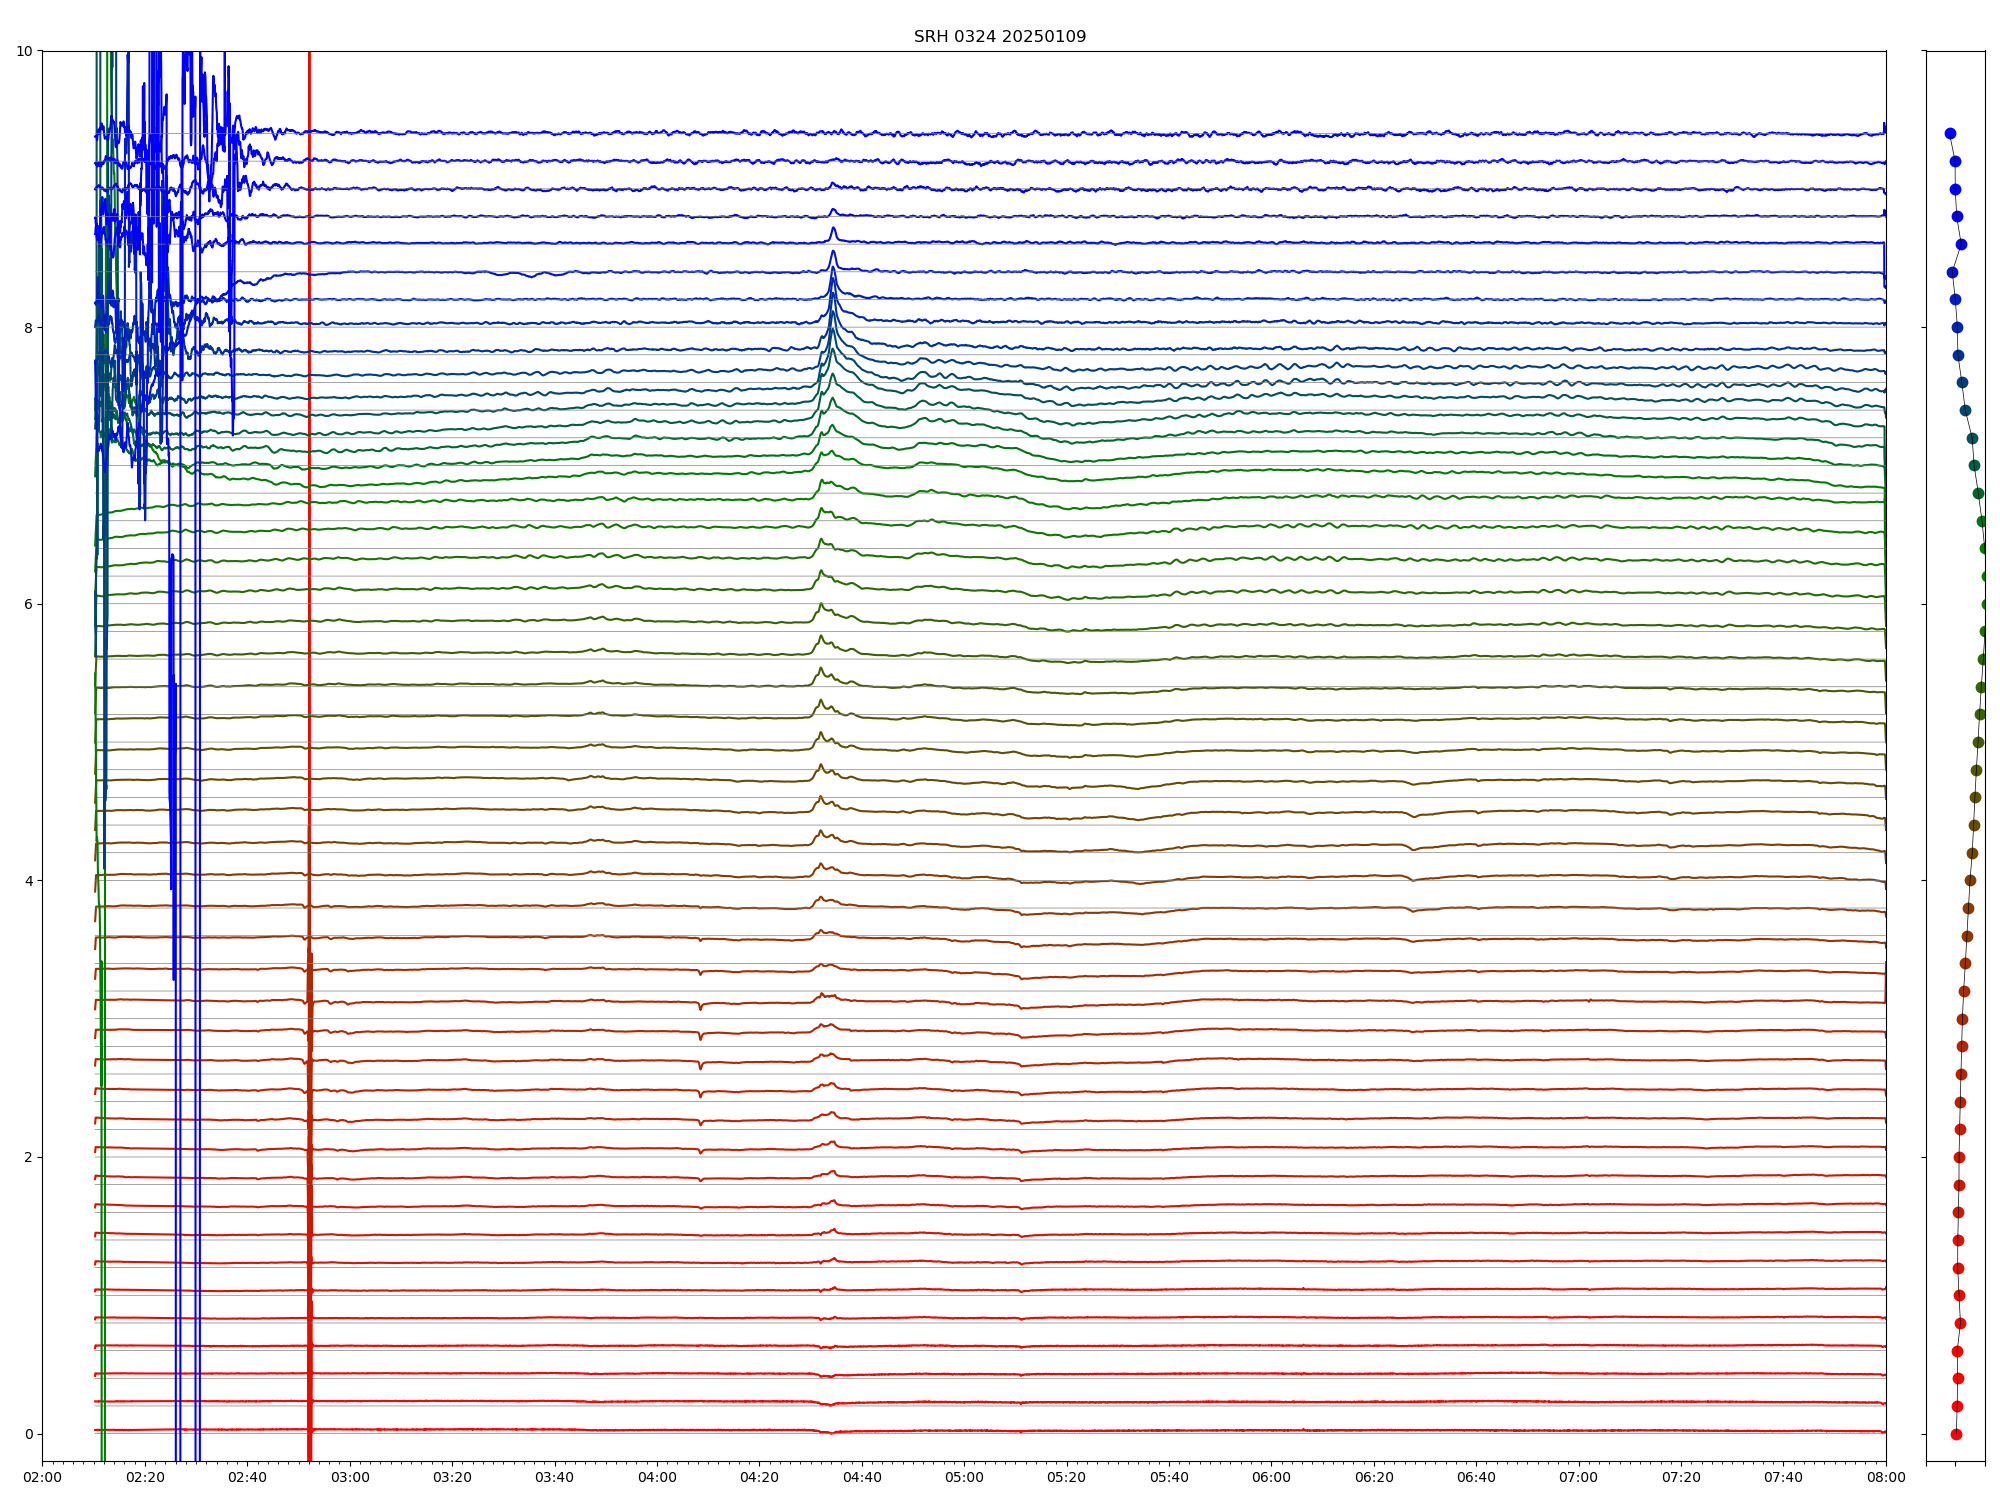Image resolution: width=2000 pixels, height=1500 pixels.
Task: Click the plot title SRH 0324 20250109
Action: click(x=999, y=37)
